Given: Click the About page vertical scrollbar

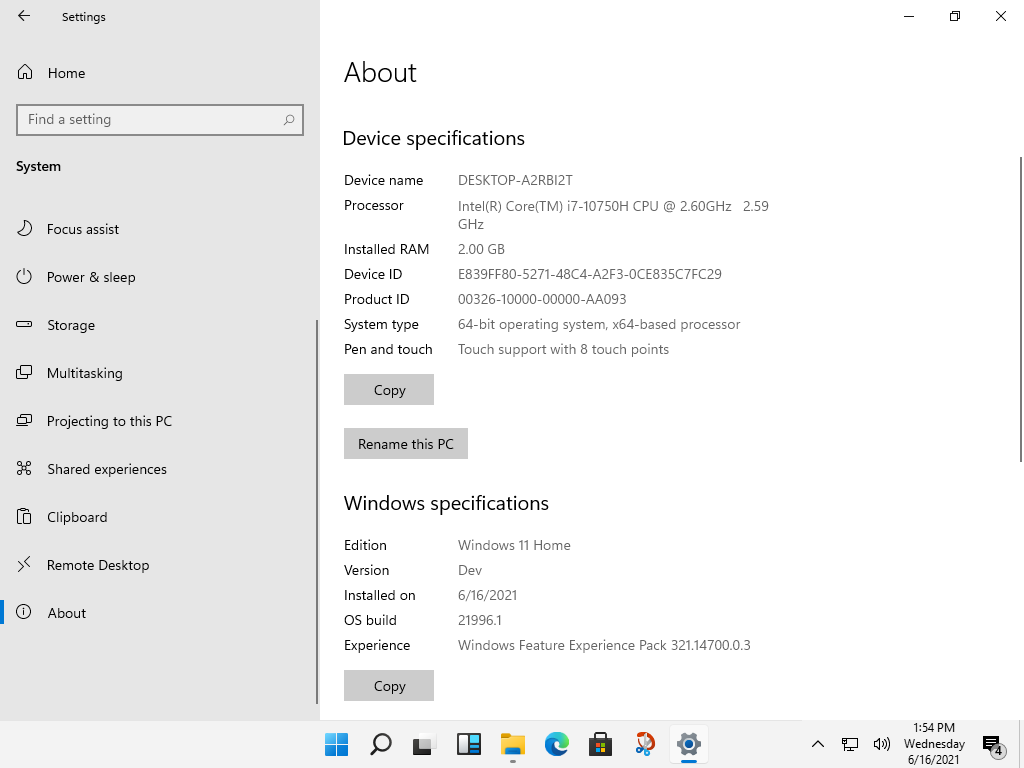Looking at the screenshot, I should 1021,310.
